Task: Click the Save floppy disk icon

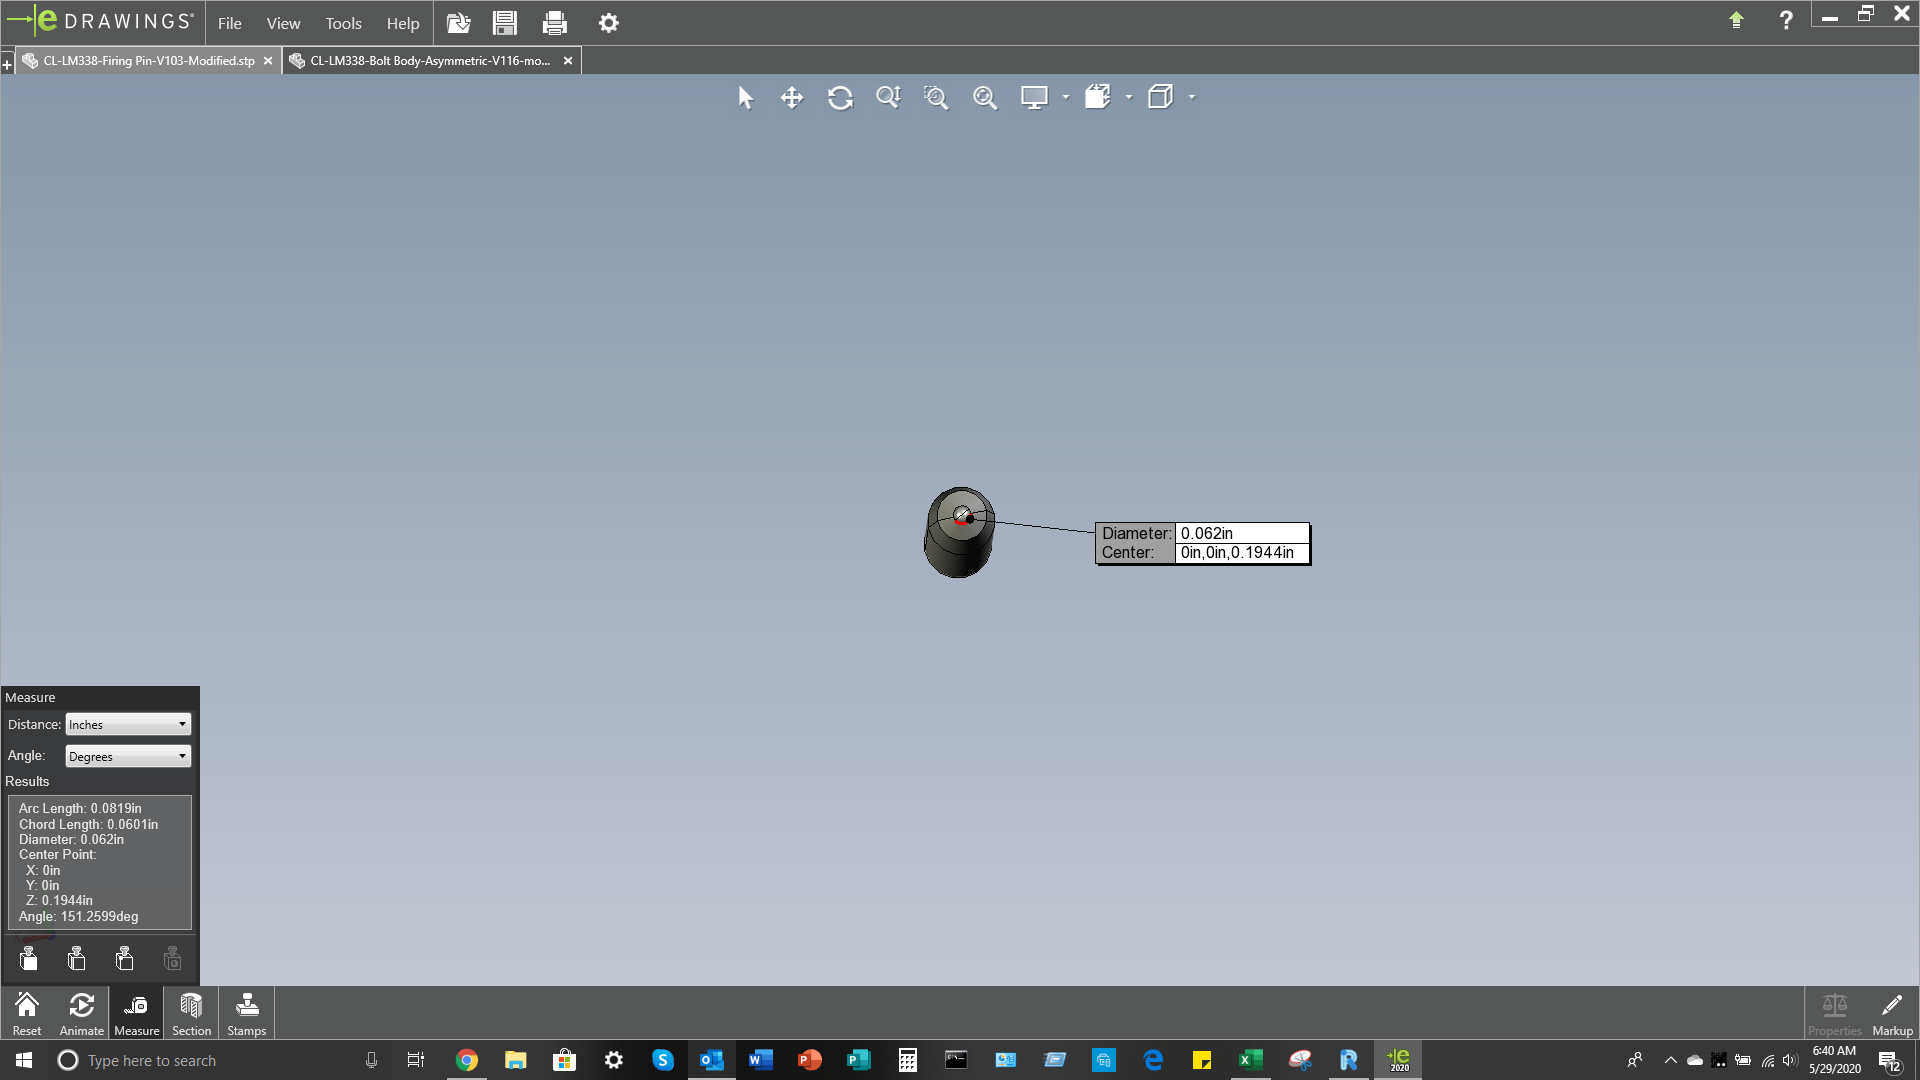Action: (505, 22)
